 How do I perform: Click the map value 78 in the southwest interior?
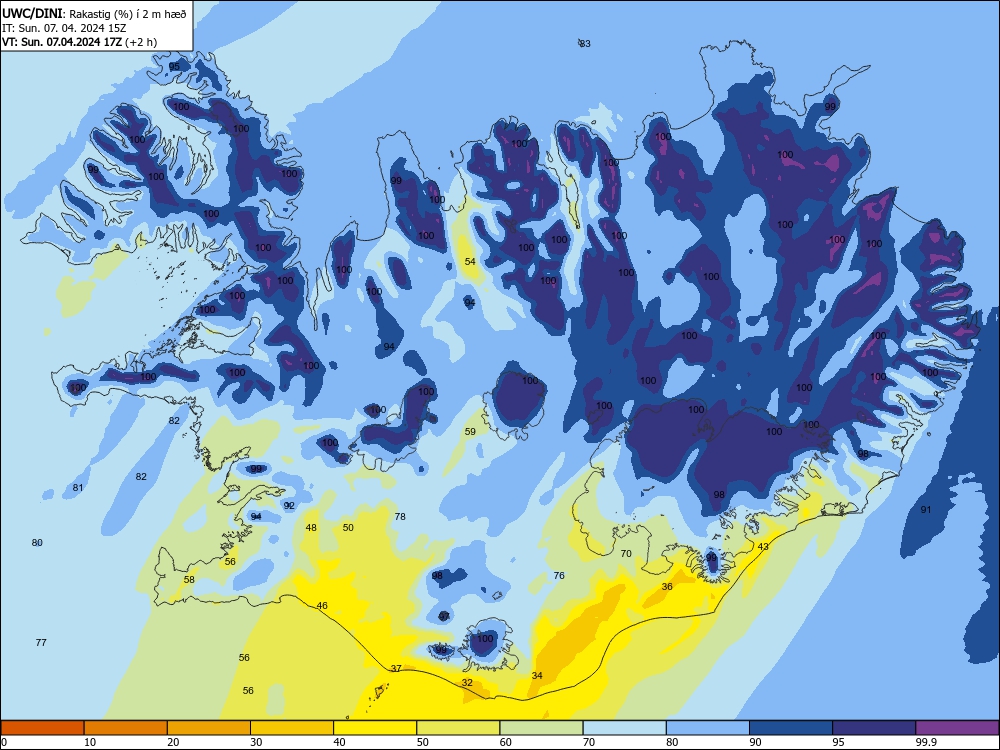[400, 516]
